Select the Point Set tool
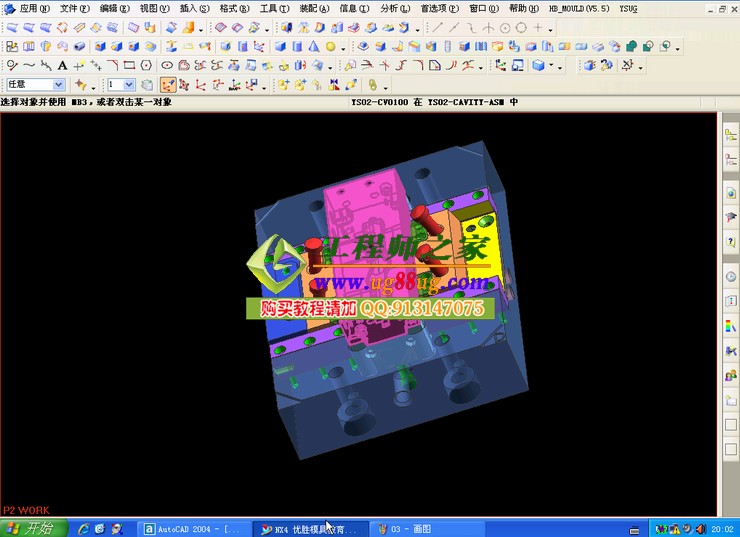The height and width of the screenshot is (537, 740). pos(96,65)
